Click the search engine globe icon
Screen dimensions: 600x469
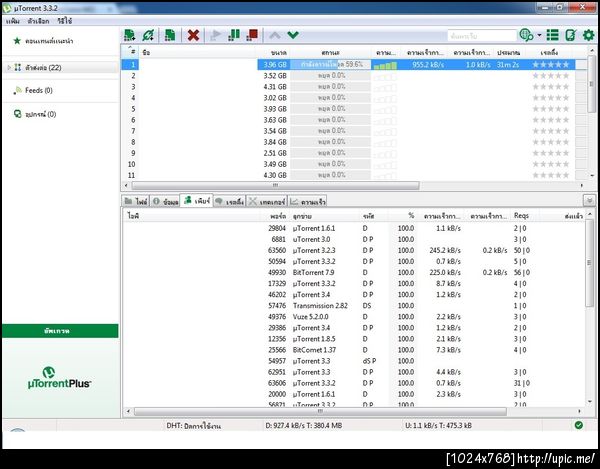click(527, 35)
